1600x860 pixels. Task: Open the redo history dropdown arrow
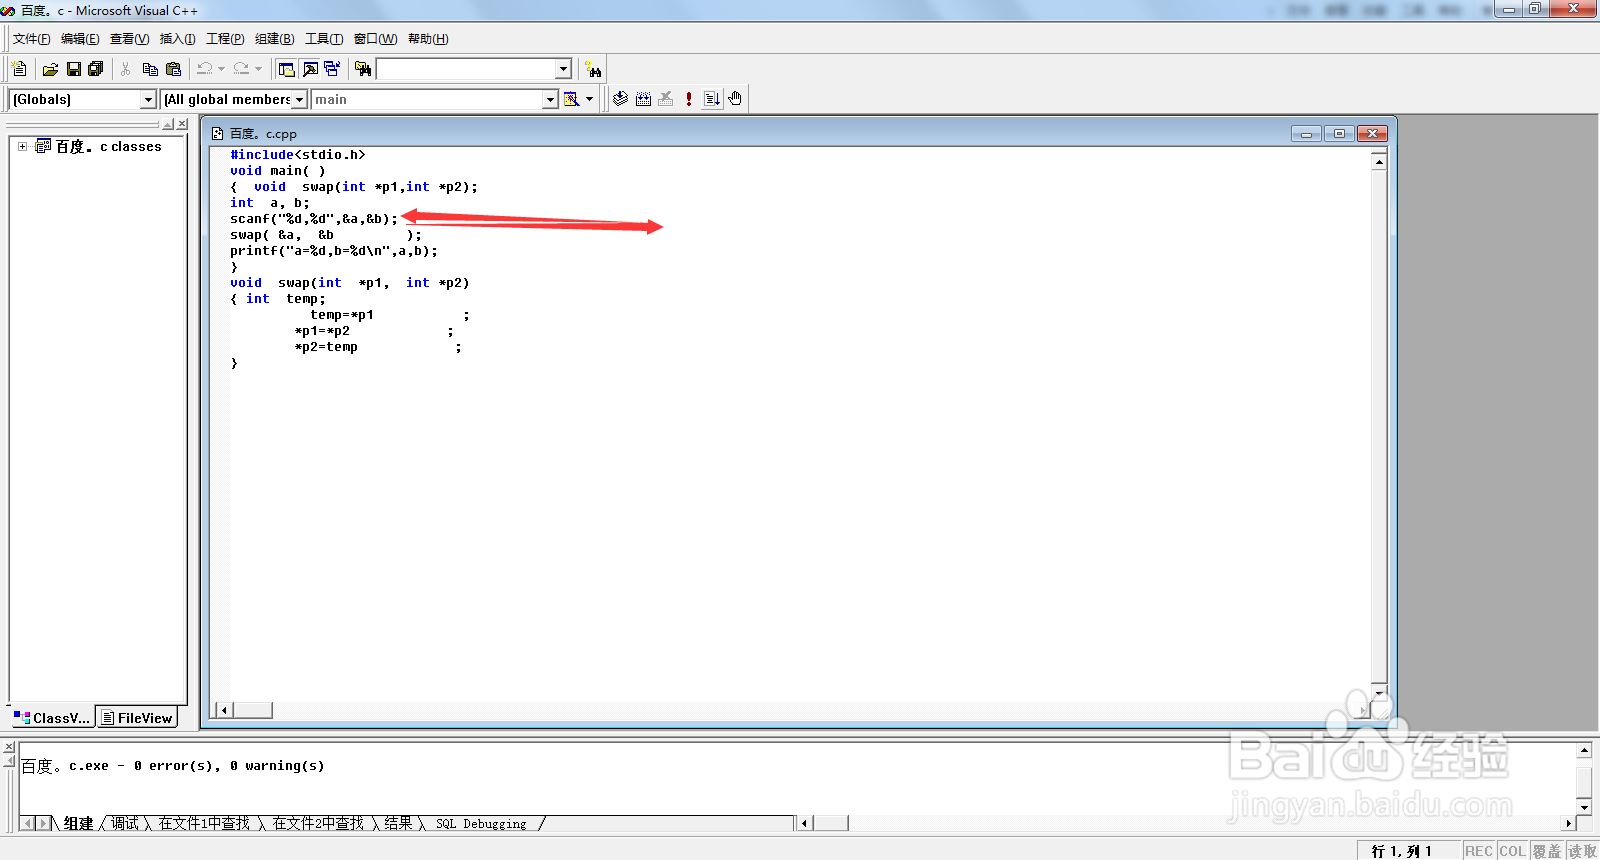pos(258,69)
